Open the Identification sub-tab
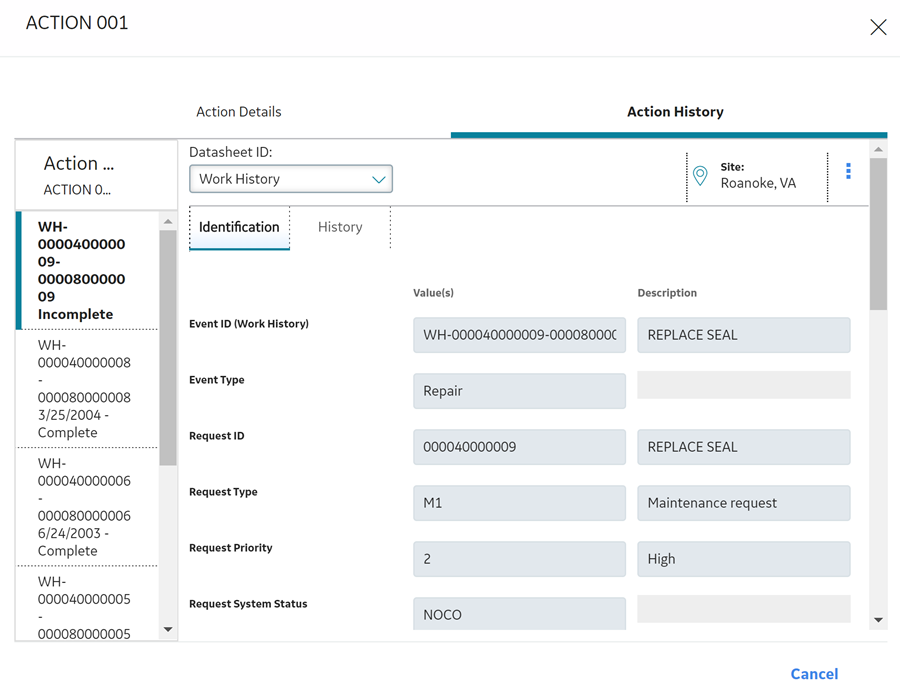 pyautogui.click(x=239, y=227)
